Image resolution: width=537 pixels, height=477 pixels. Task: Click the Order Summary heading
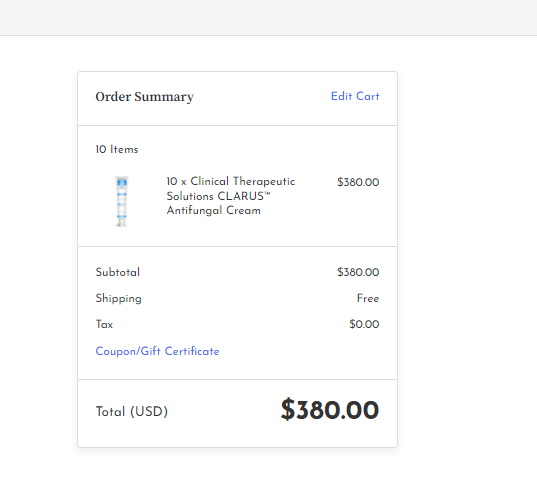pos(145,97)
